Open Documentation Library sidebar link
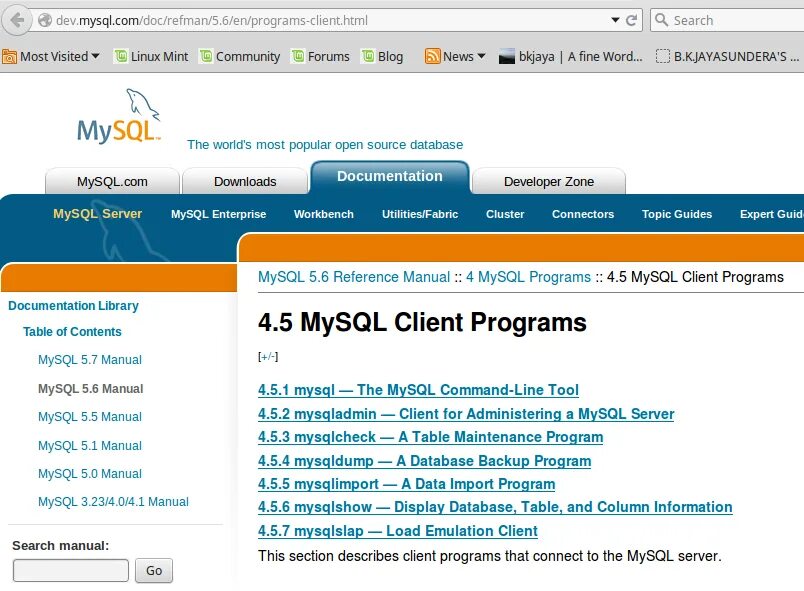Image resolution: width=804 pixels, height=591 pixels. (x=73, y=305)
